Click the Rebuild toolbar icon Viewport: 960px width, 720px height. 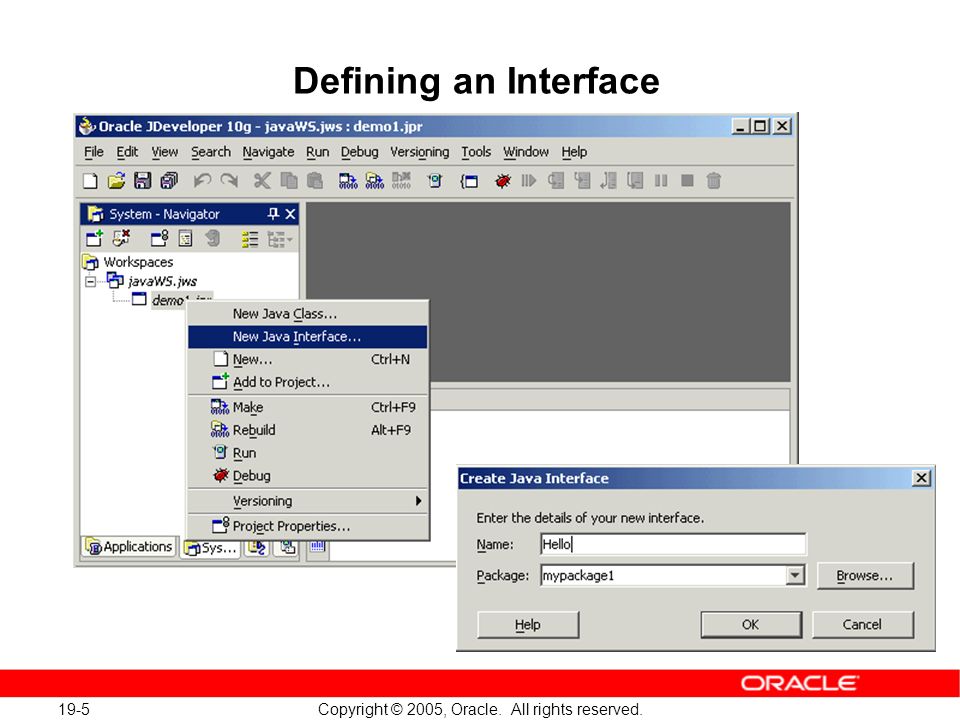(x=374, y=181)
